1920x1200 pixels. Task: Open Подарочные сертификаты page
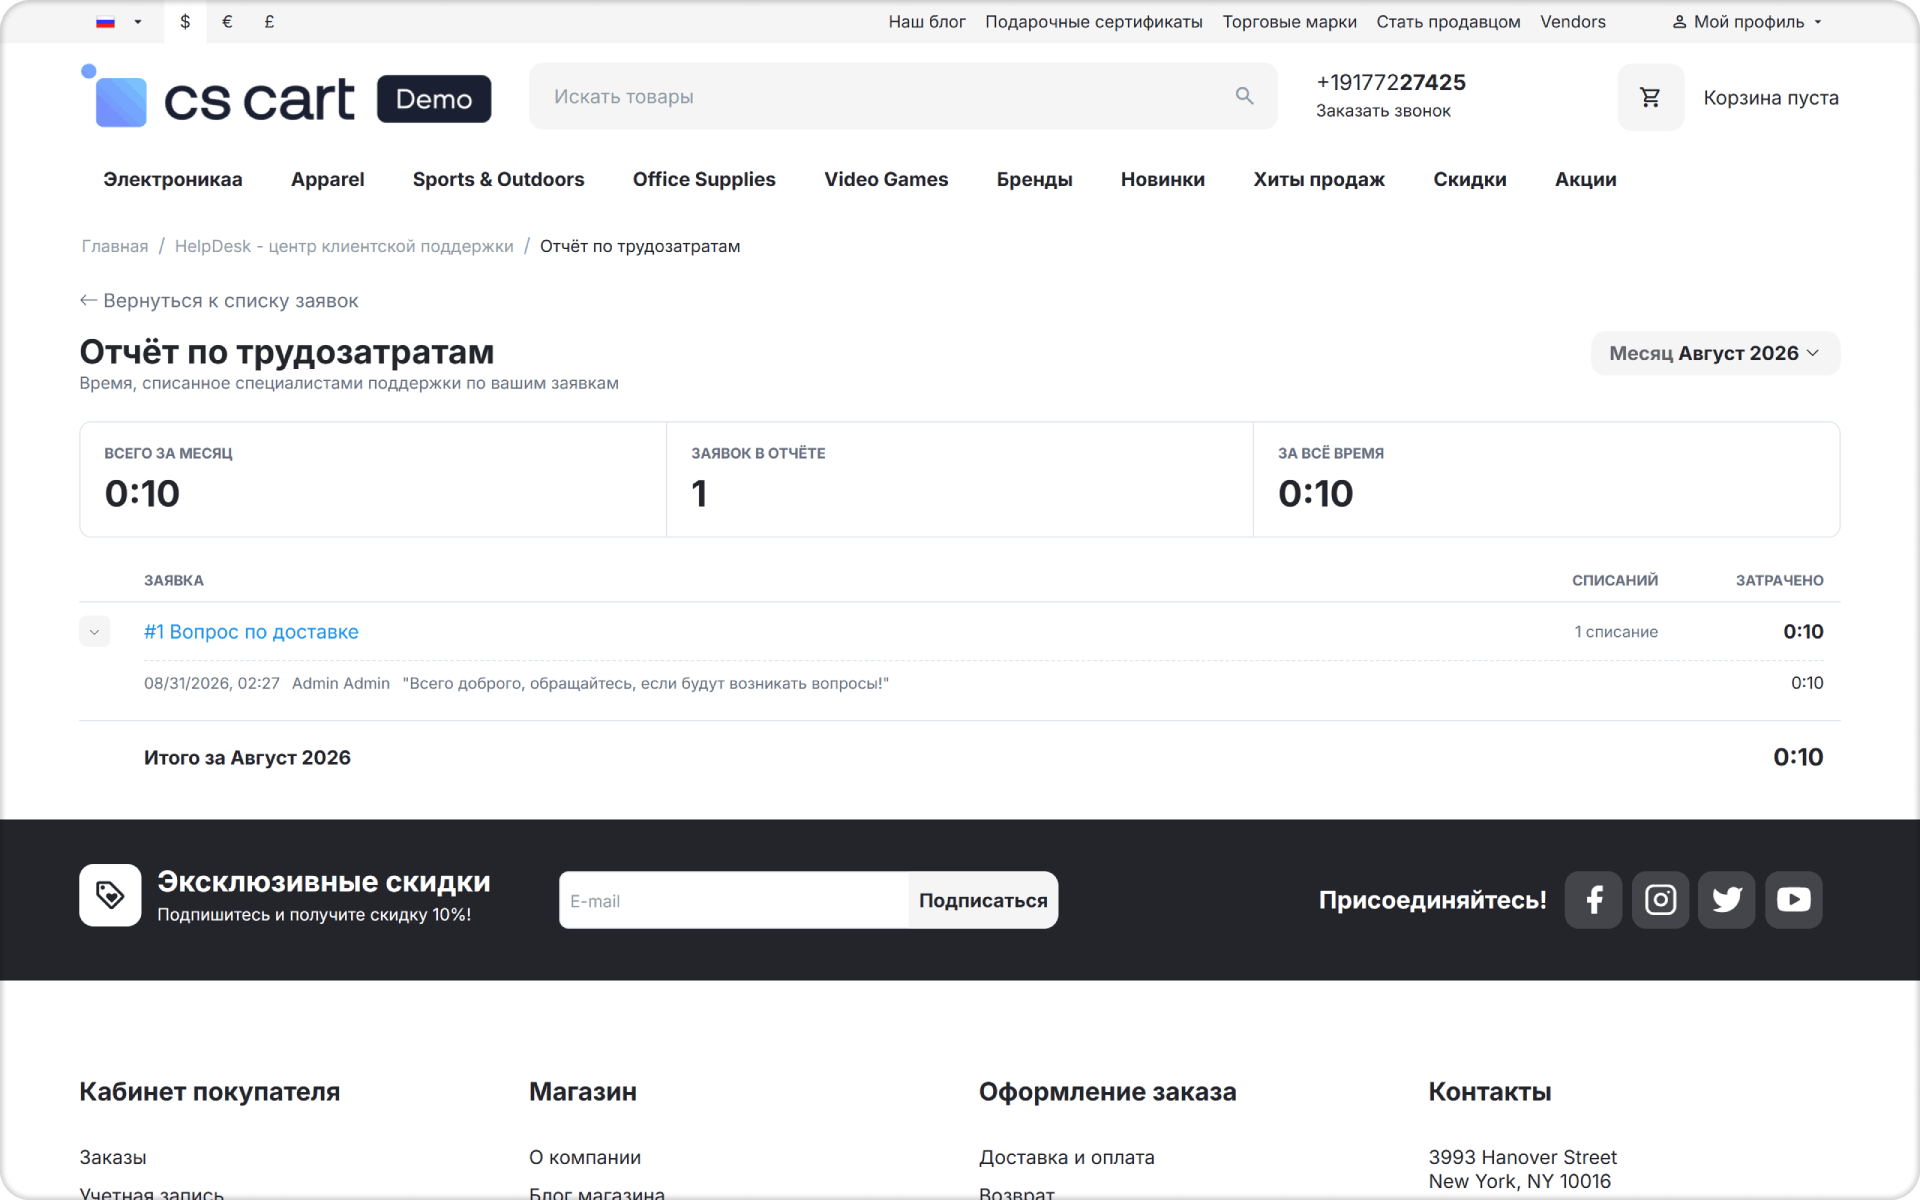tap(1093, 22)
